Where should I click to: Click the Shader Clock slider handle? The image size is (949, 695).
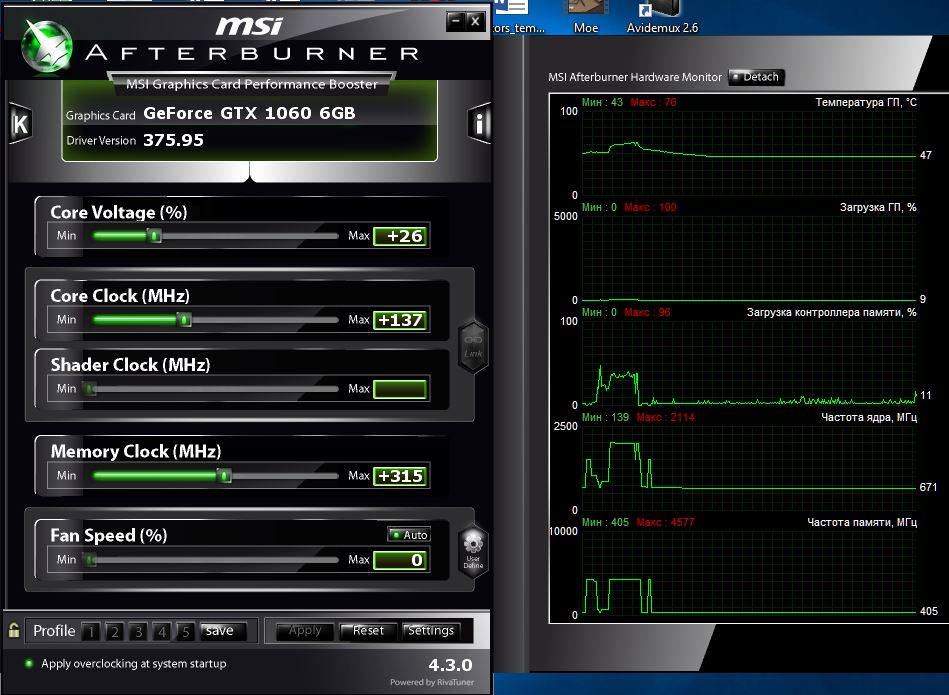[90, 388]
